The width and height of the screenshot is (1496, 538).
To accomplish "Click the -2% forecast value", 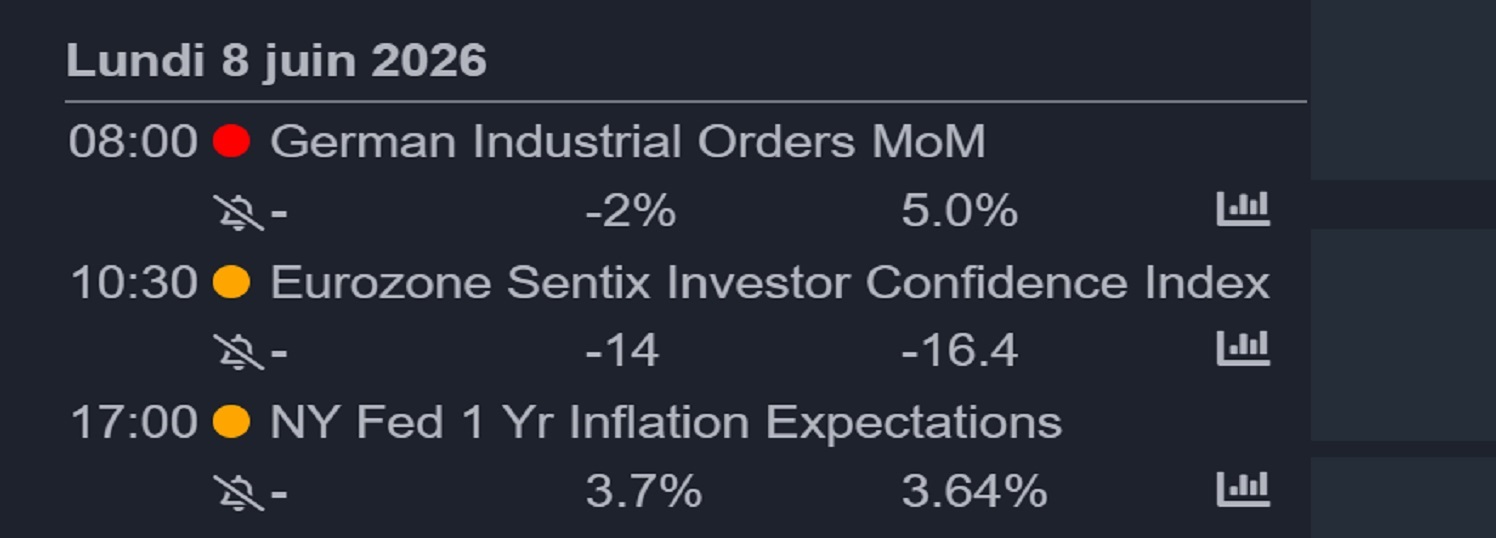I will tap(630, 212).
